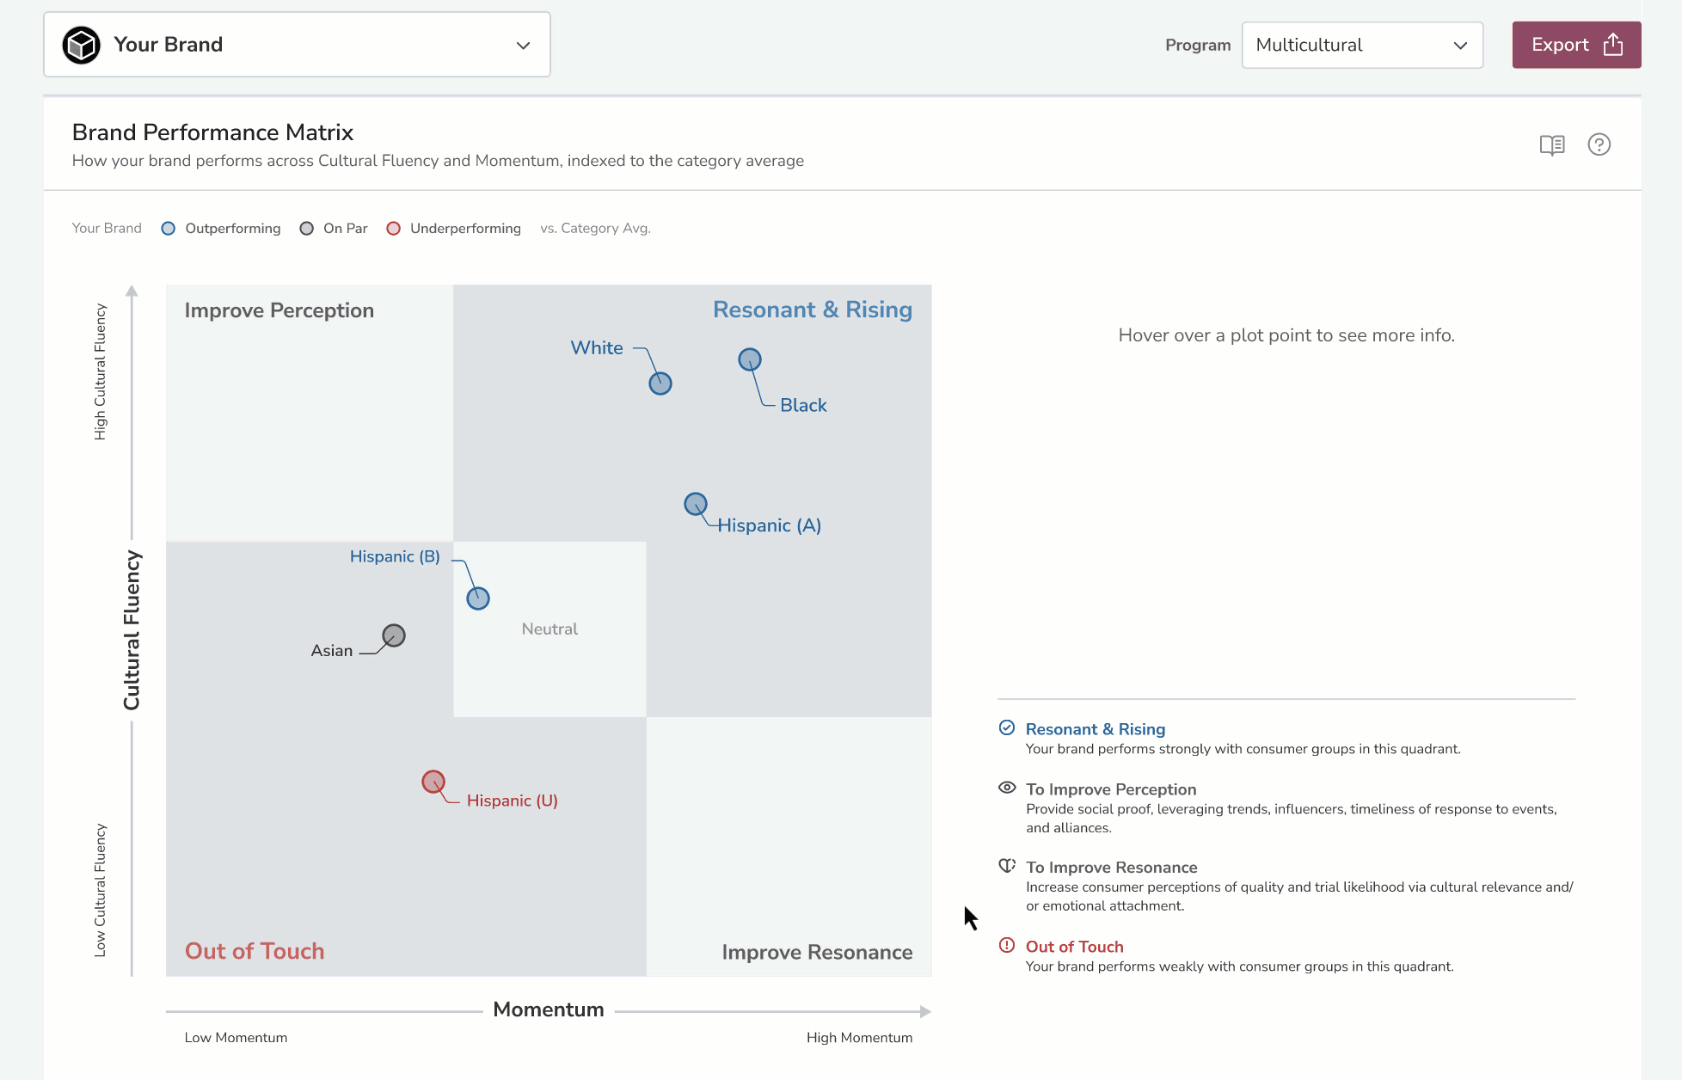Click the Resonant & Rising quadrant title
The width and height of the screenshot is (1682, 1080).
coord(812,310)
